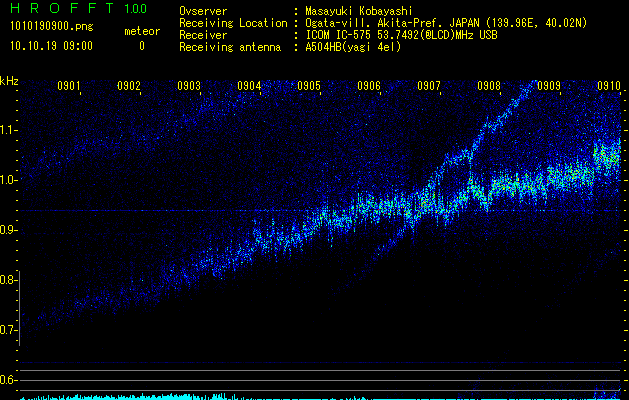Click the name Masayuki Kobayashi
This screenshot has width=629, height=400.
coord(359,11)
